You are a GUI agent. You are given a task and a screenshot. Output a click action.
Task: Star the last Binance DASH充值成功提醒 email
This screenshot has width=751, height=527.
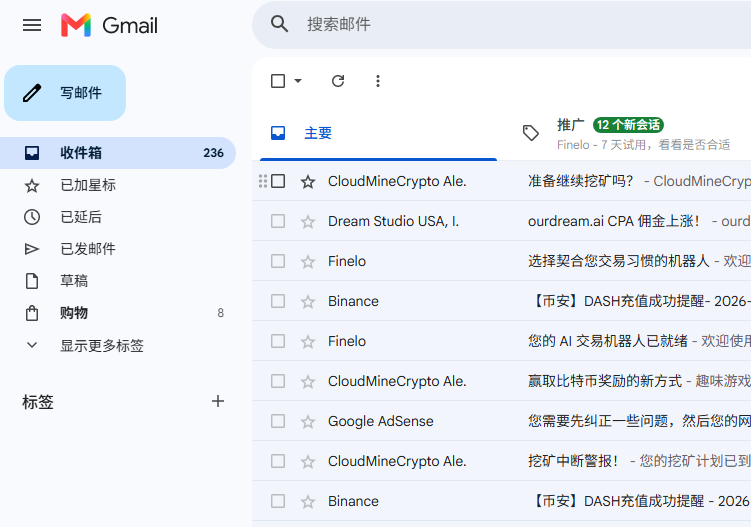click(308, 502)
